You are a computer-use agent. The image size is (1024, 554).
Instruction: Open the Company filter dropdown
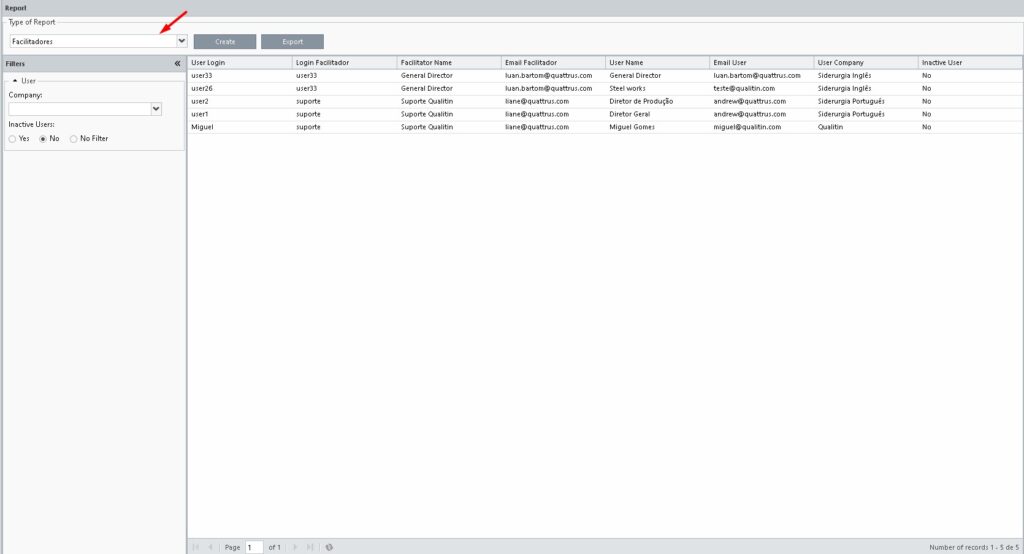tap(156, 109)
